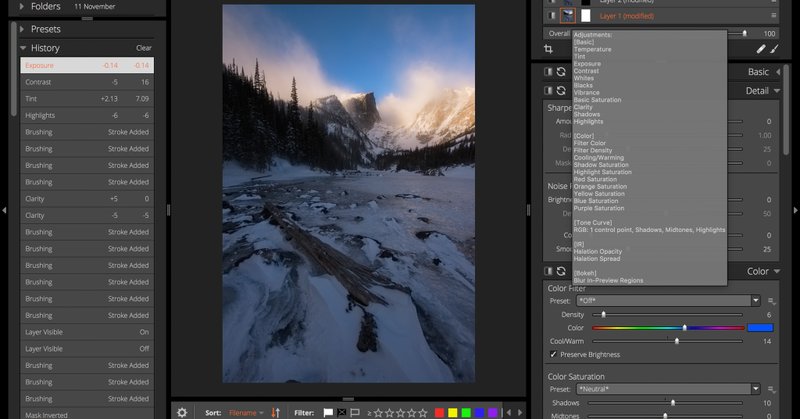This screenshot has width=800, height=419.
Task: Open Layer 1 options menu icon
Action: tap(773, 16)
